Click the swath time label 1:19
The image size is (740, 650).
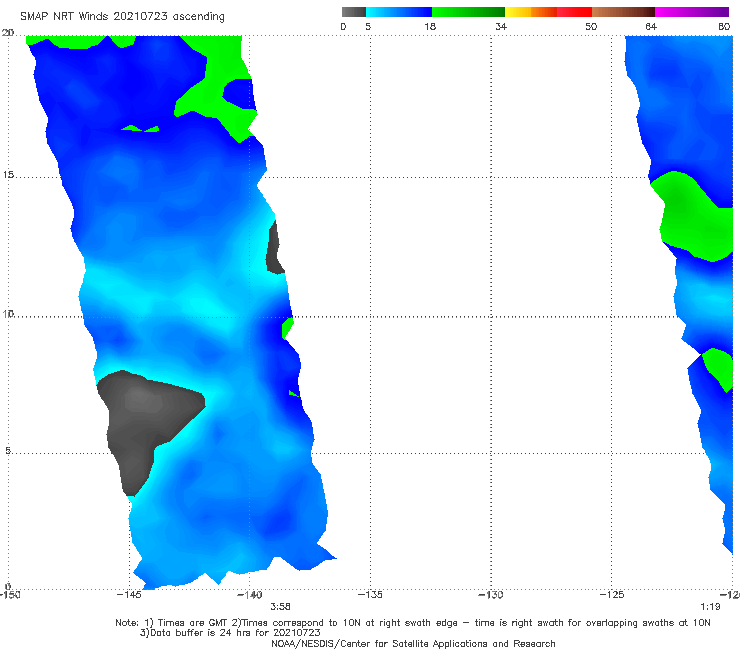710,607
